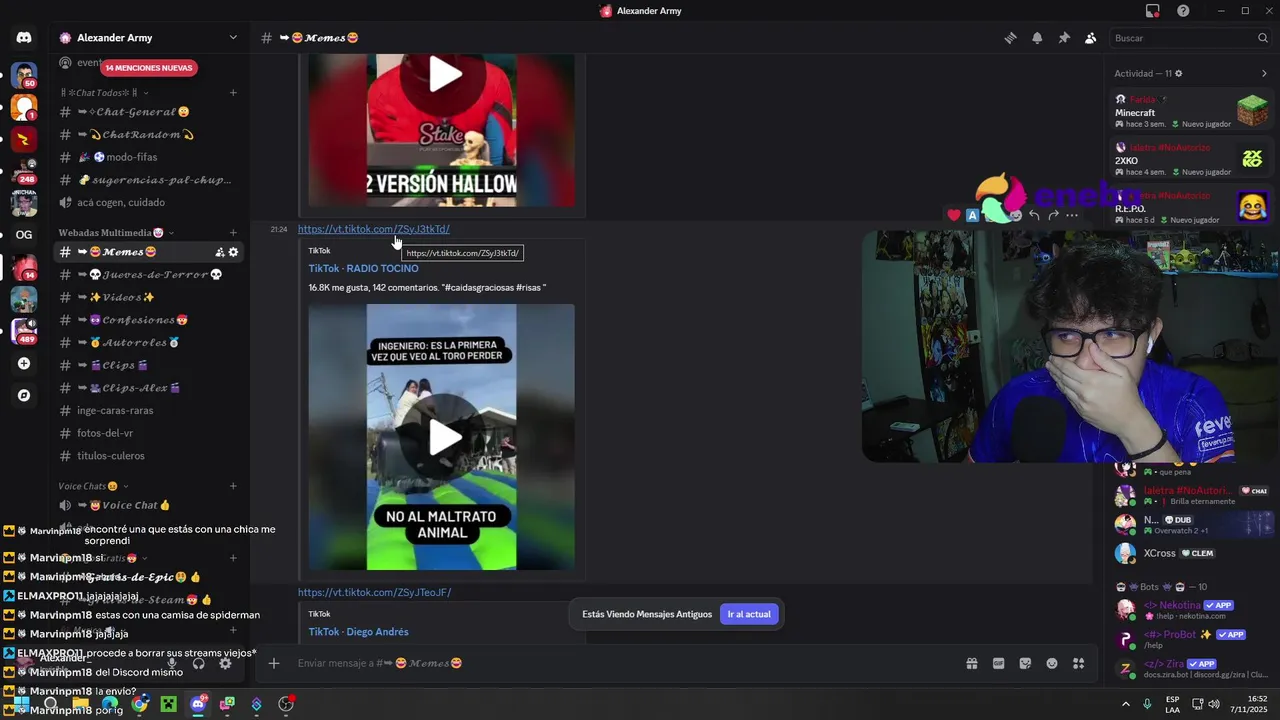Play the RADIO TOCINO bull video

tap(445, 437)
